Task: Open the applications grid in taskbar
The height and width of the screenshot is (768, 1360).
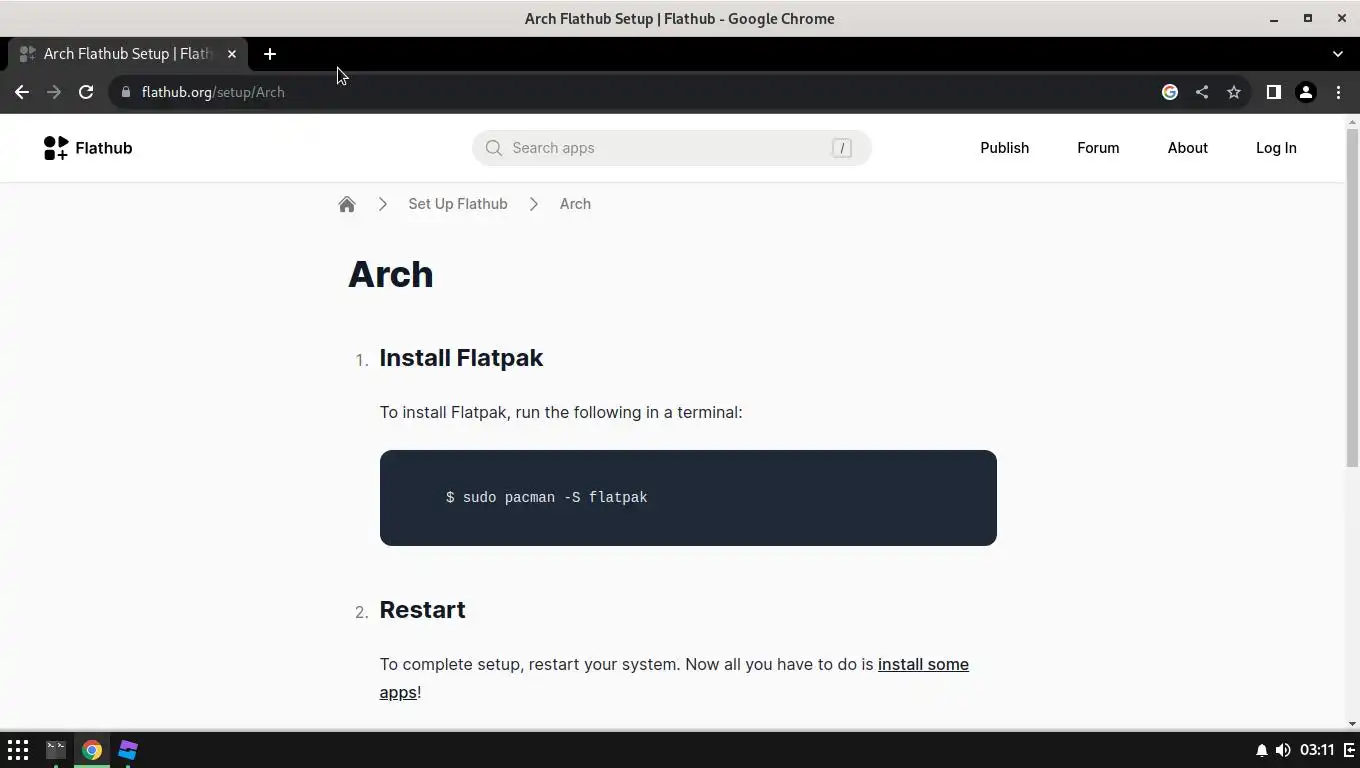Action: click(18, 750)
